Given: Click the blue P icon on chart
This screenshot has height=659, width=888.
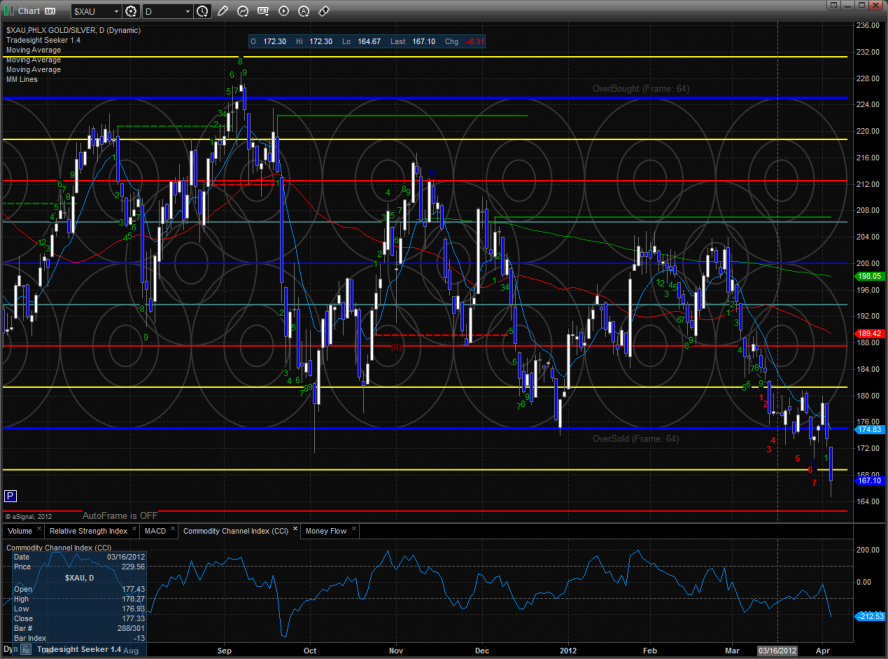Looking at the screenshot, I should [10, 495].
